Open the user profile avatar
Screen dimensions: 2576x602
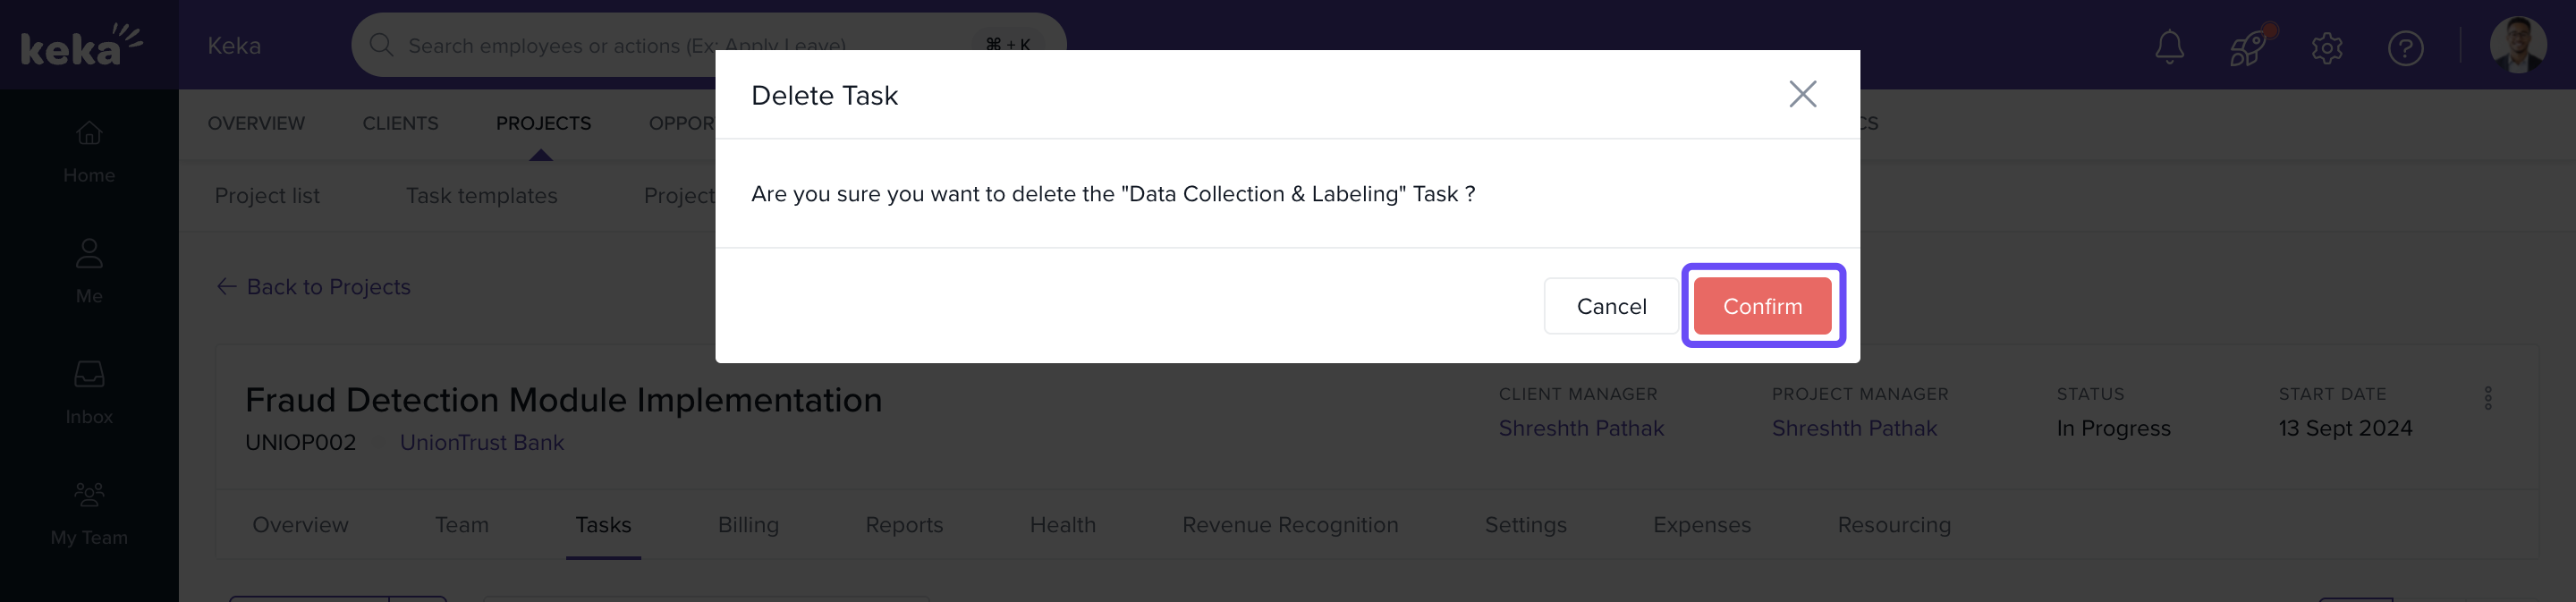pos(2517,45)
